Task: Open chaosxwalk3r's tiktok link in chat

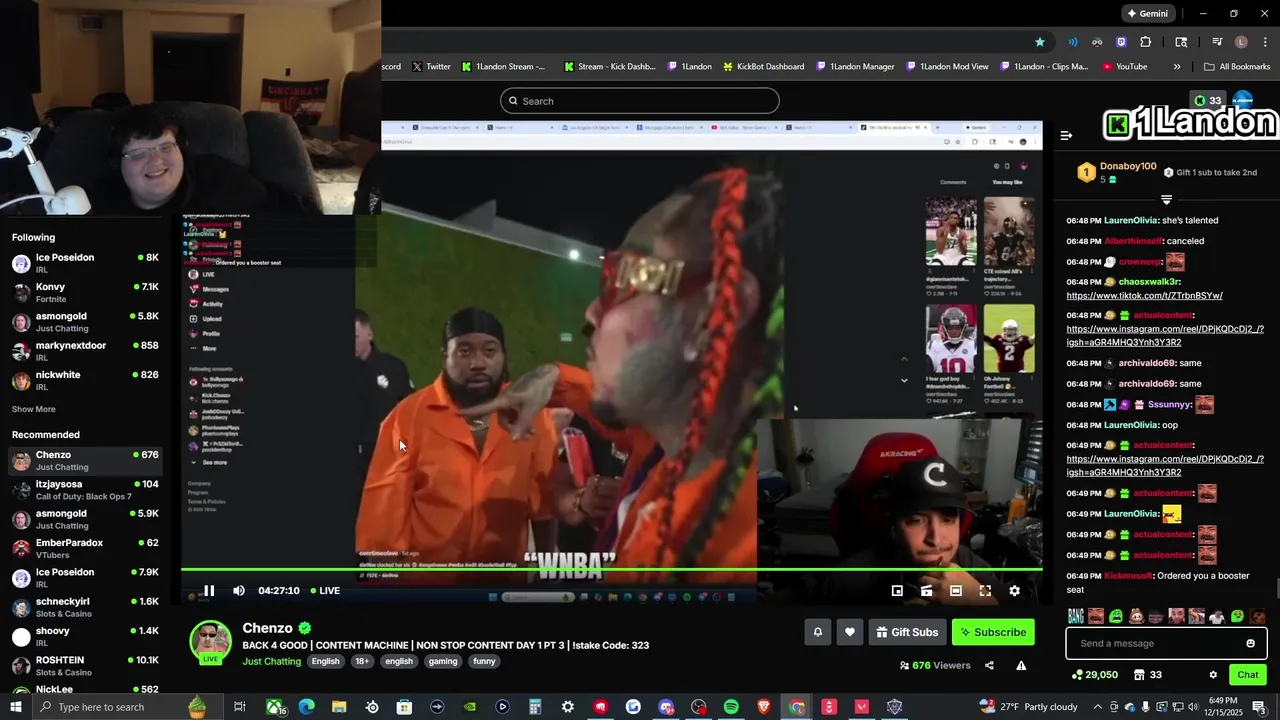Action: point(1144,296)
